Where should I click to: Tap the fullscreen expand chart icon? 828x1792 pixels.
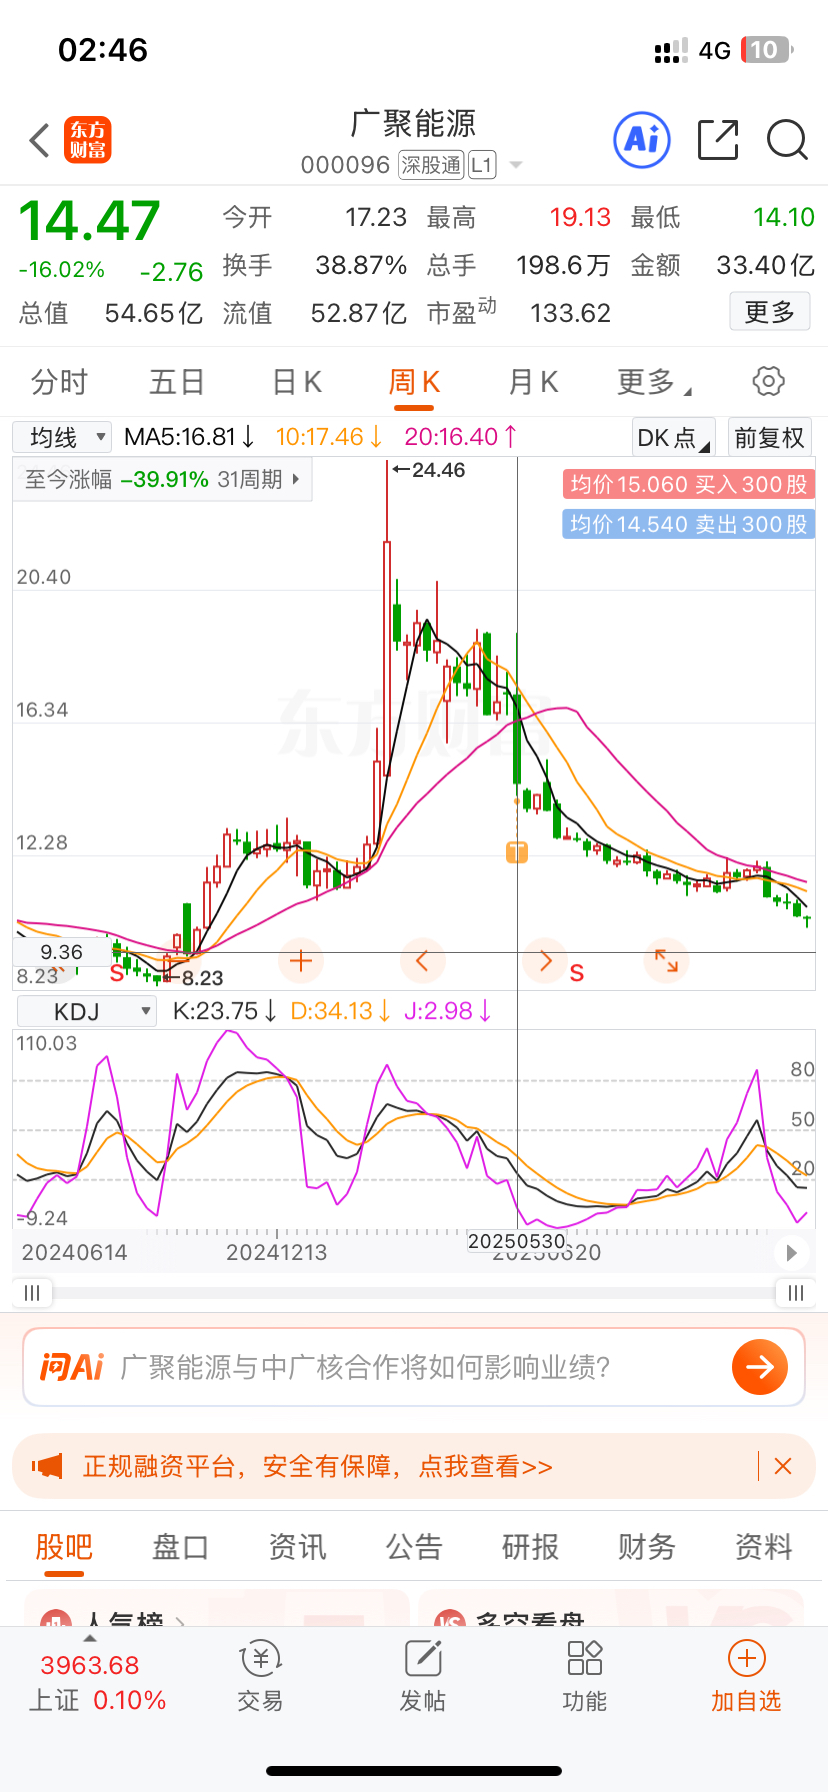click(x=666, y=962)
